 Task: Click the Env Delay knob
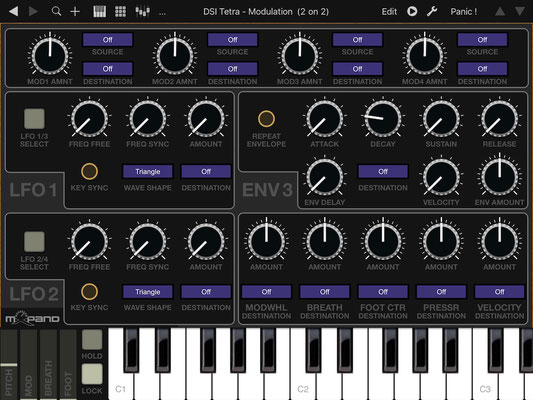point(325,177)
